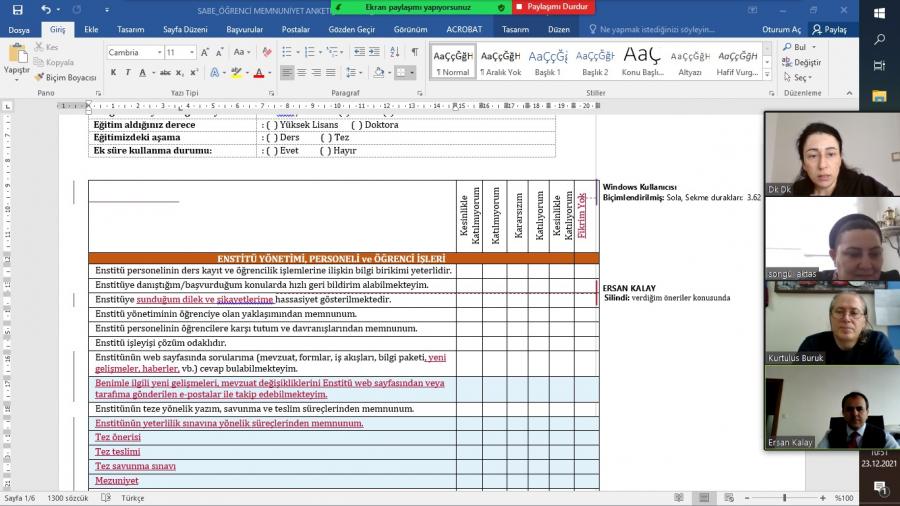Toggle italic T formatting
900x506 pixels.
click(127, 72)
